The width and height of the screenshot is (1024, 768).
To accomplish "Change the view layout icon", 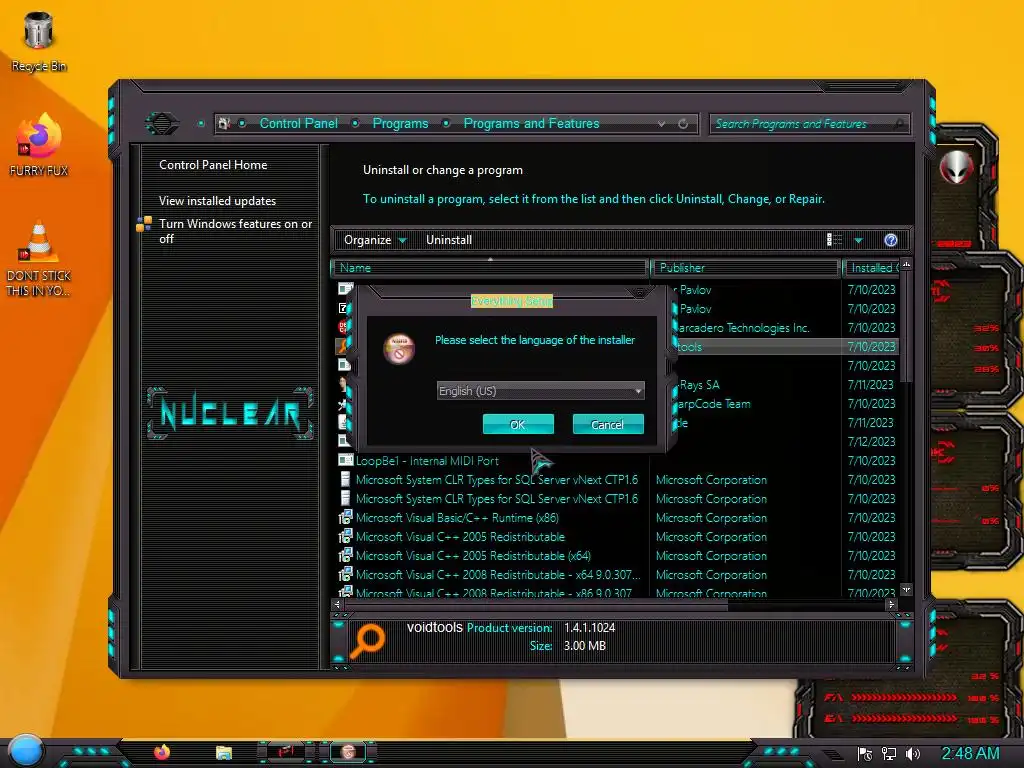I will click(835, 240).
